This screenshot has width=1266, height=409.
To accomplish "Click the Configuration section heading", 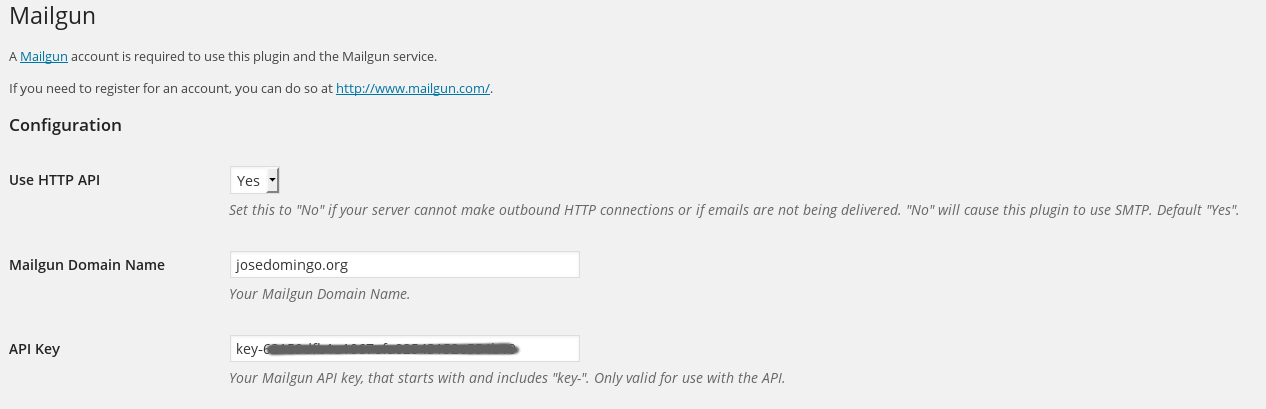I will click(65, 125).
